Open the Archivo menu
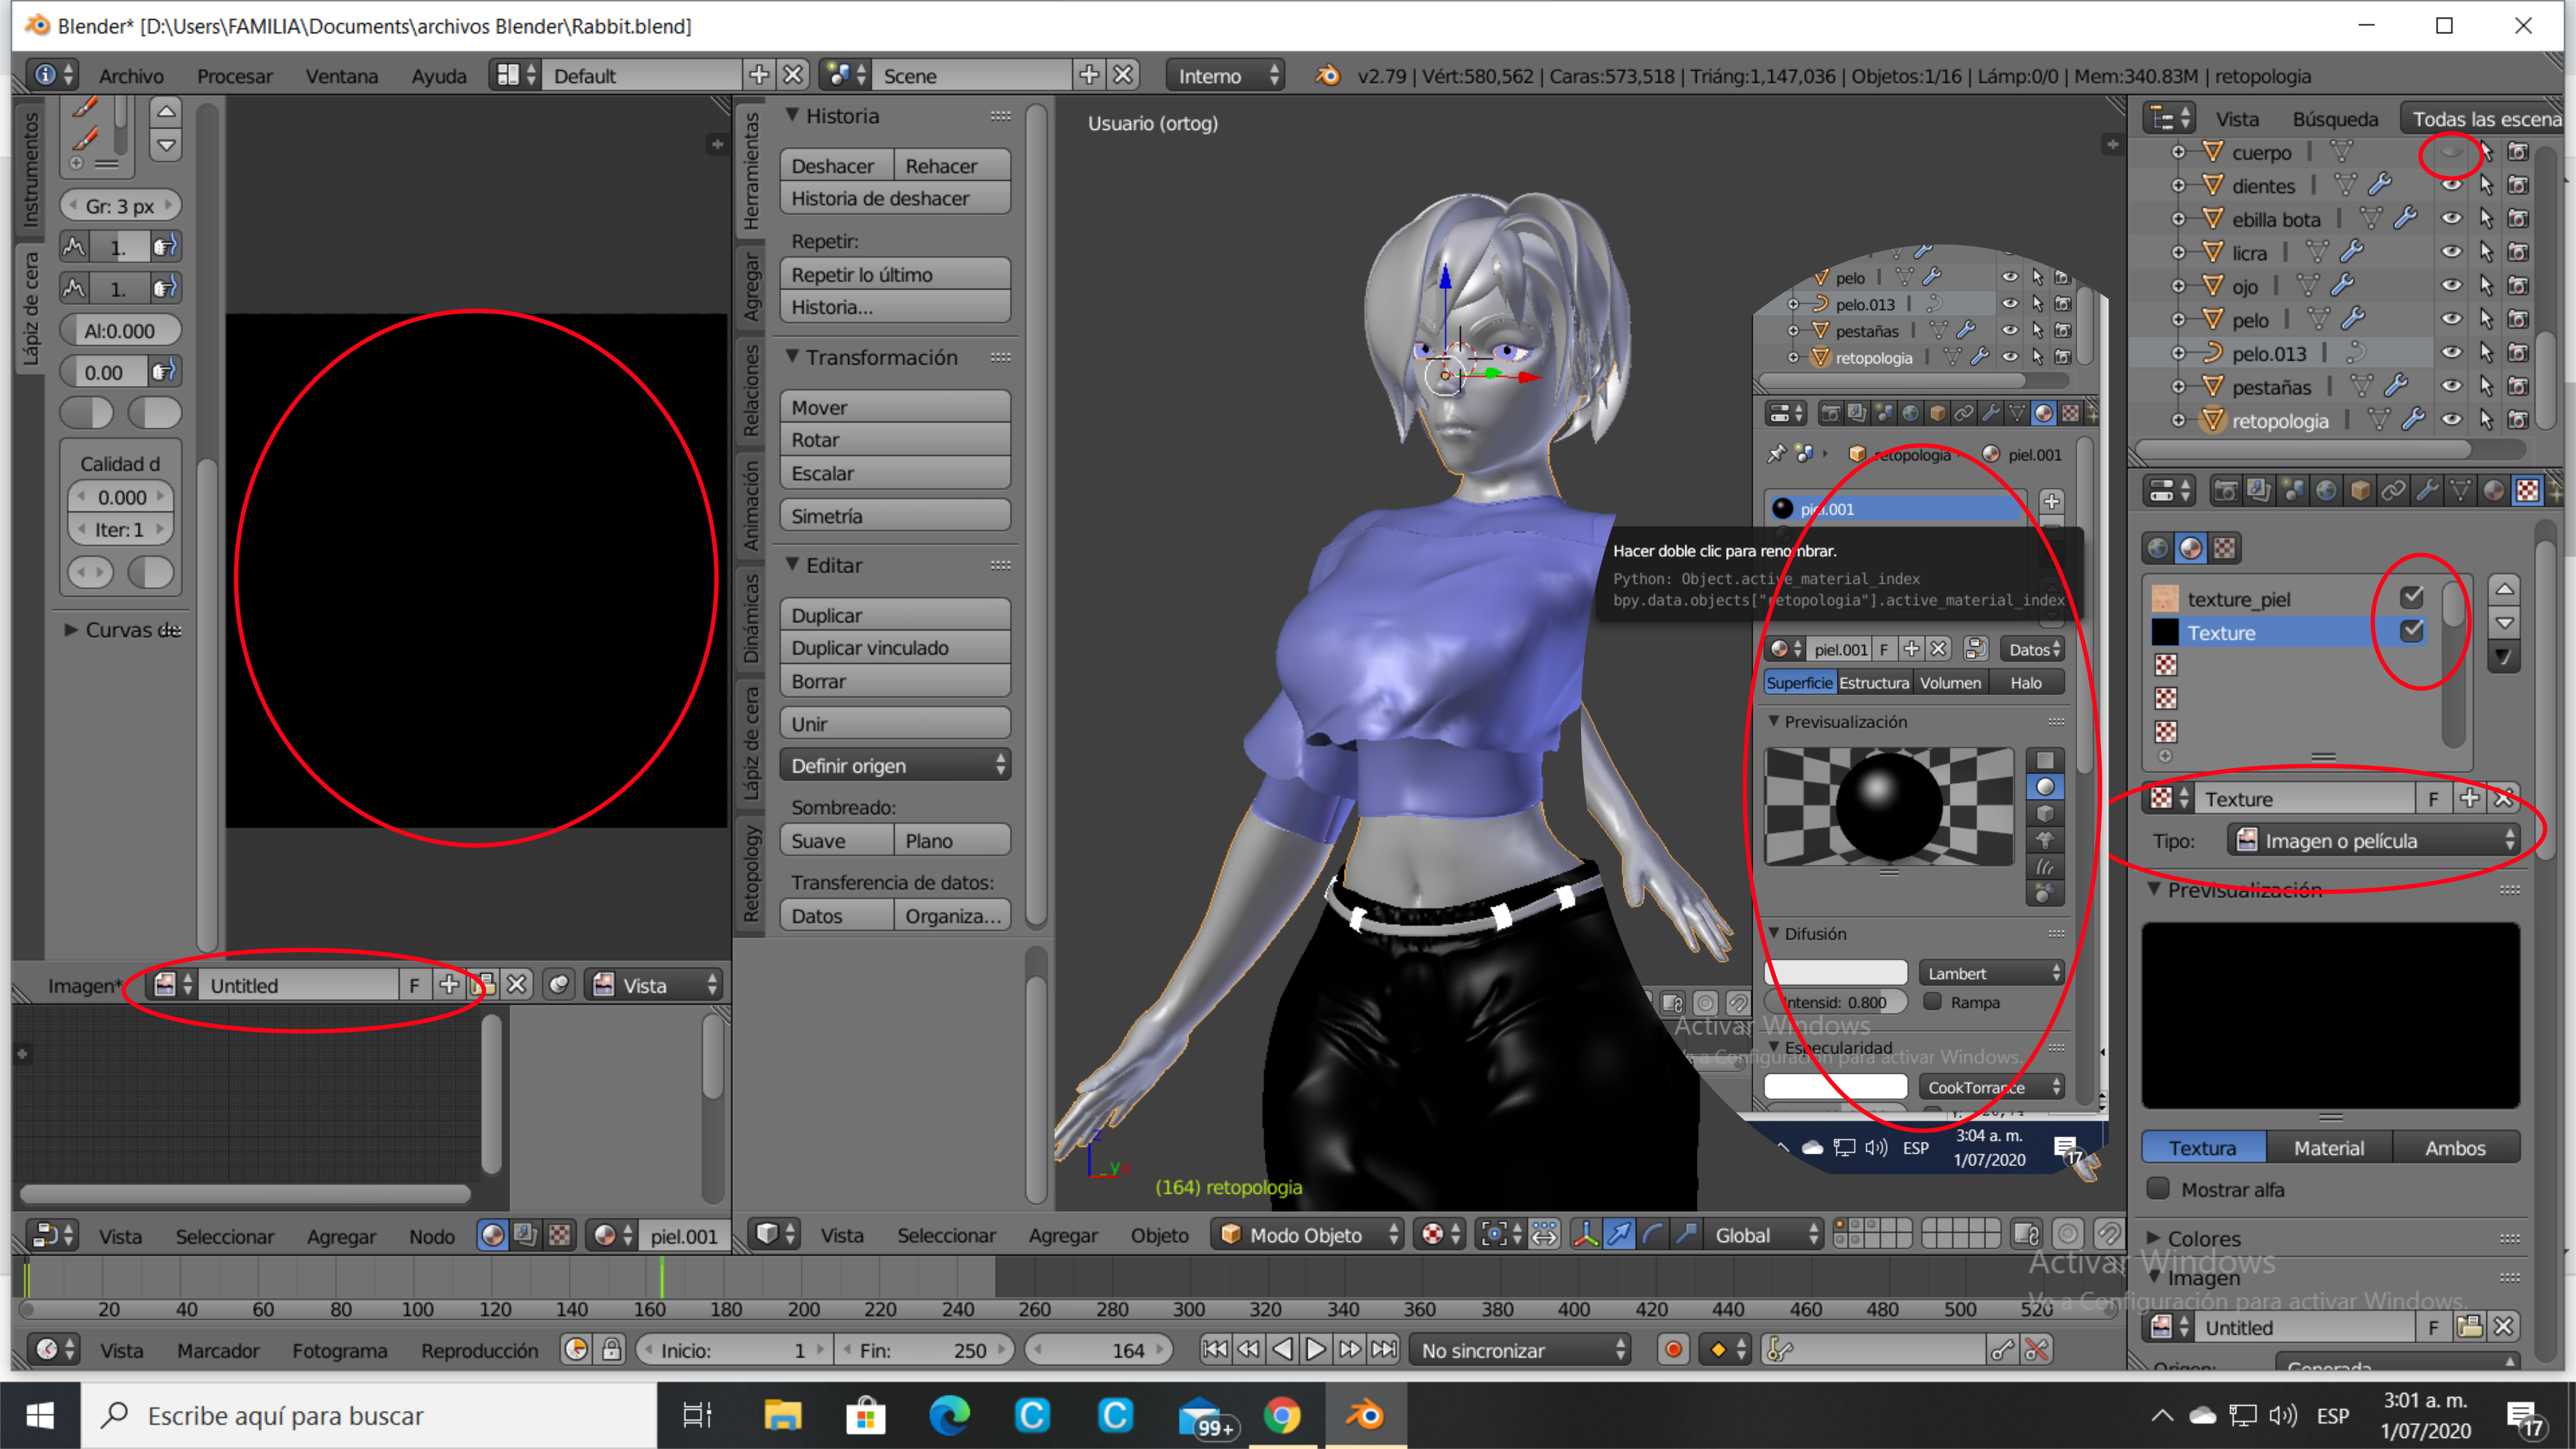This screenshot has width=2576, height=1449. 131,76
